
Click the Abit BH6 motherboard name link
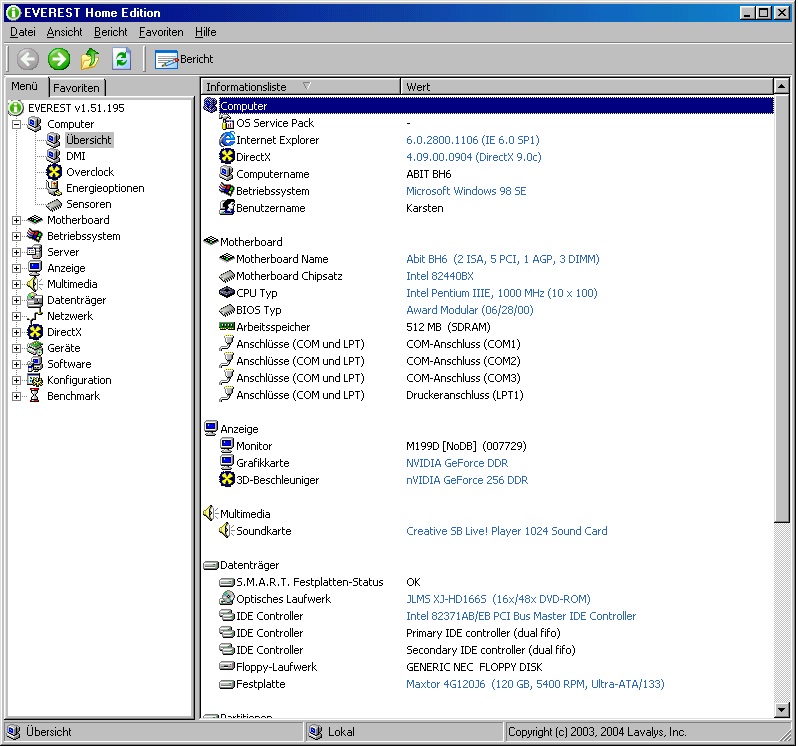[x=503, y=260]
